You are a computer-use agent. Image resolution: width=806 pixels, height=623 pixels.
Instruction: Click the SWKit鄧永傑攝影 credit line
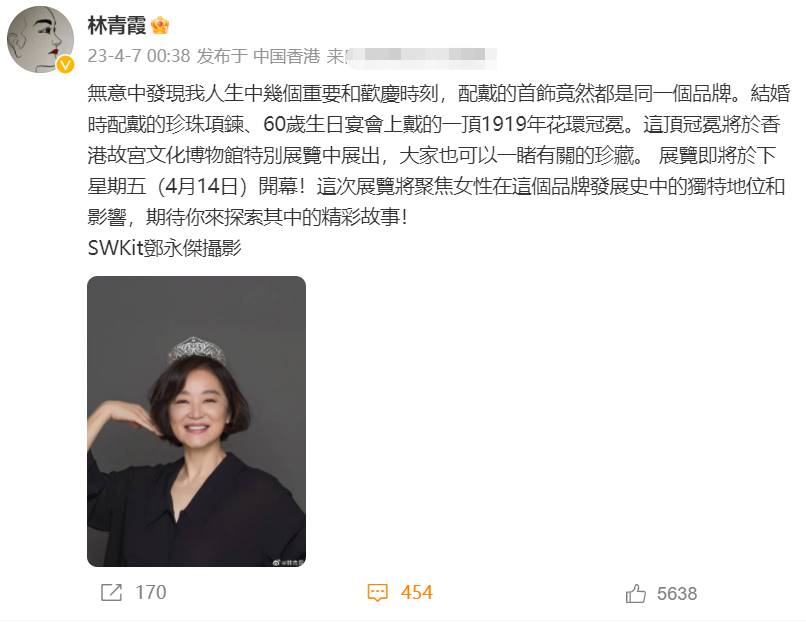click(164, 248)
